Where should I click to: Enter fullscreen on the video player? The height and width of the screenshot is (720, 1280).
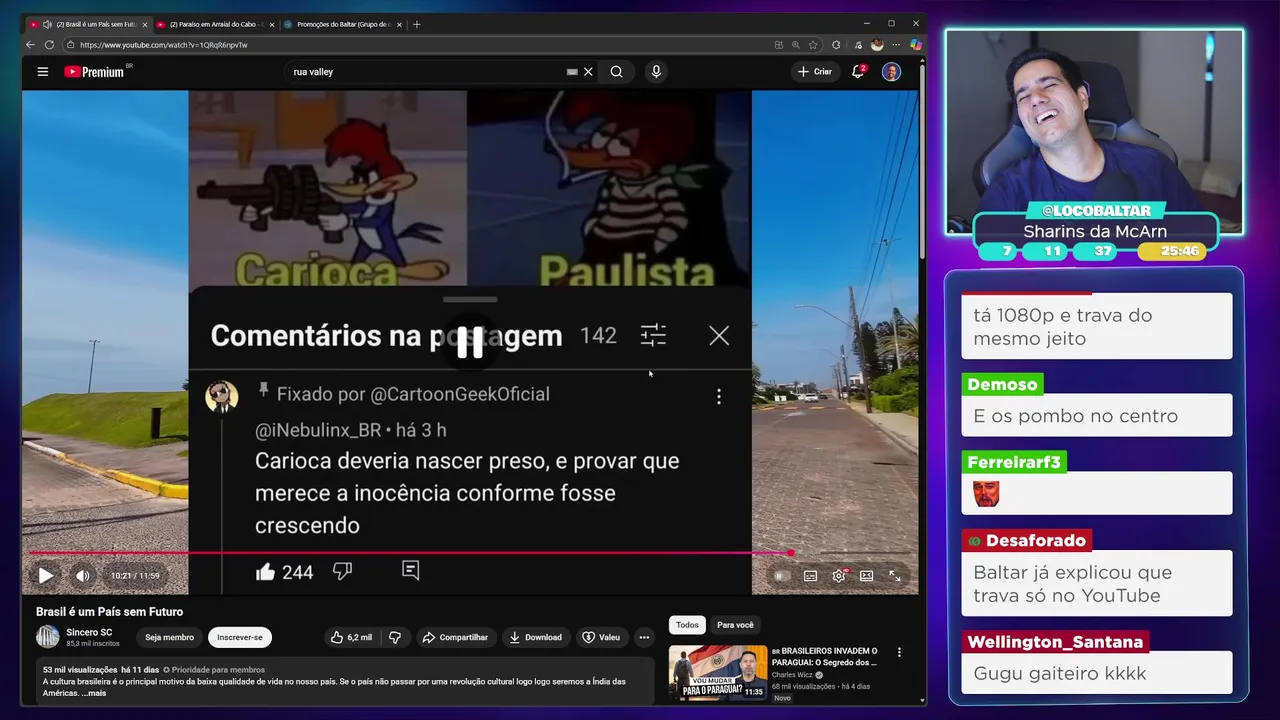point(895,576)
